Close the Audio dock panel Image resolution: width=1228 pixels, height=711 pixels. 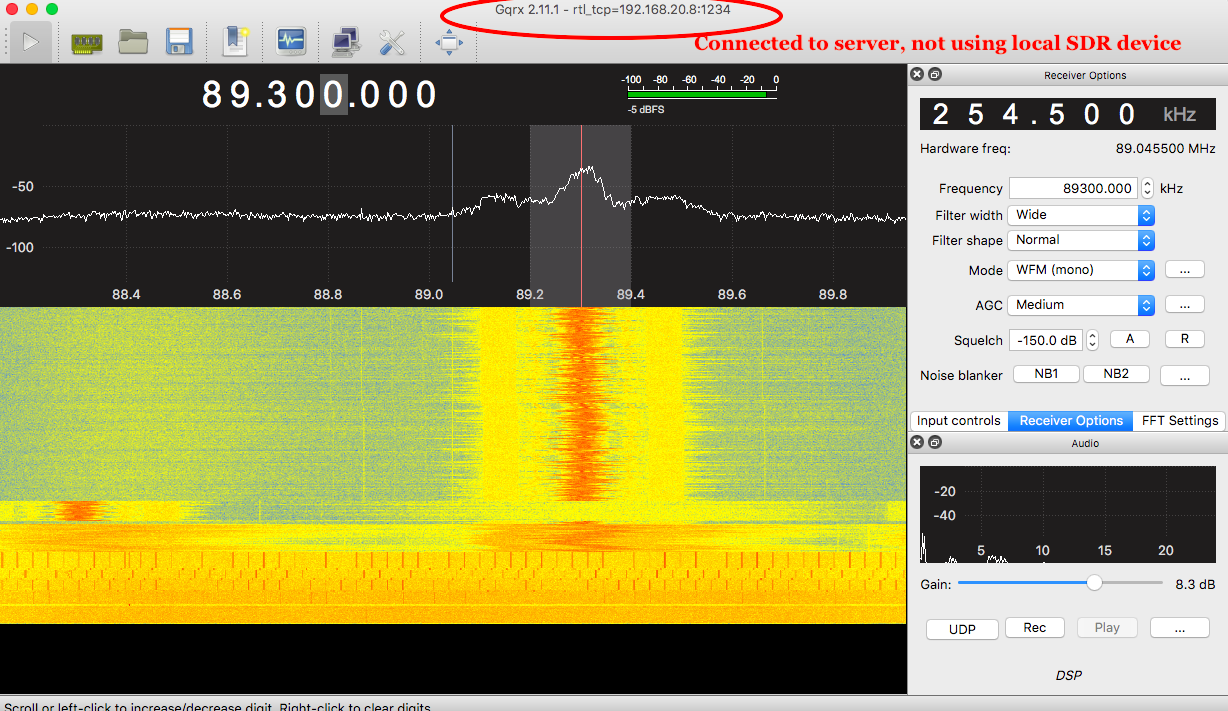tap(917, 442)
